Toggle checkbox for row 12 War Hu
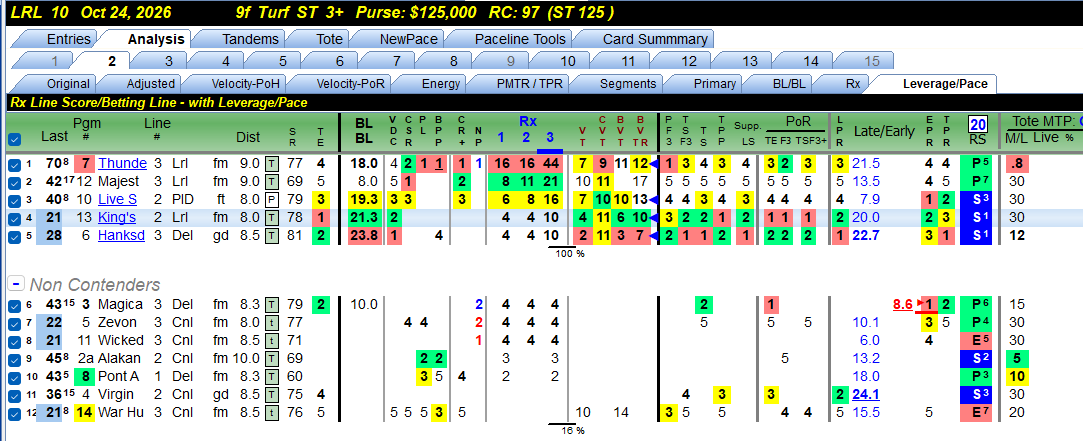 click(x=14, y=413)
